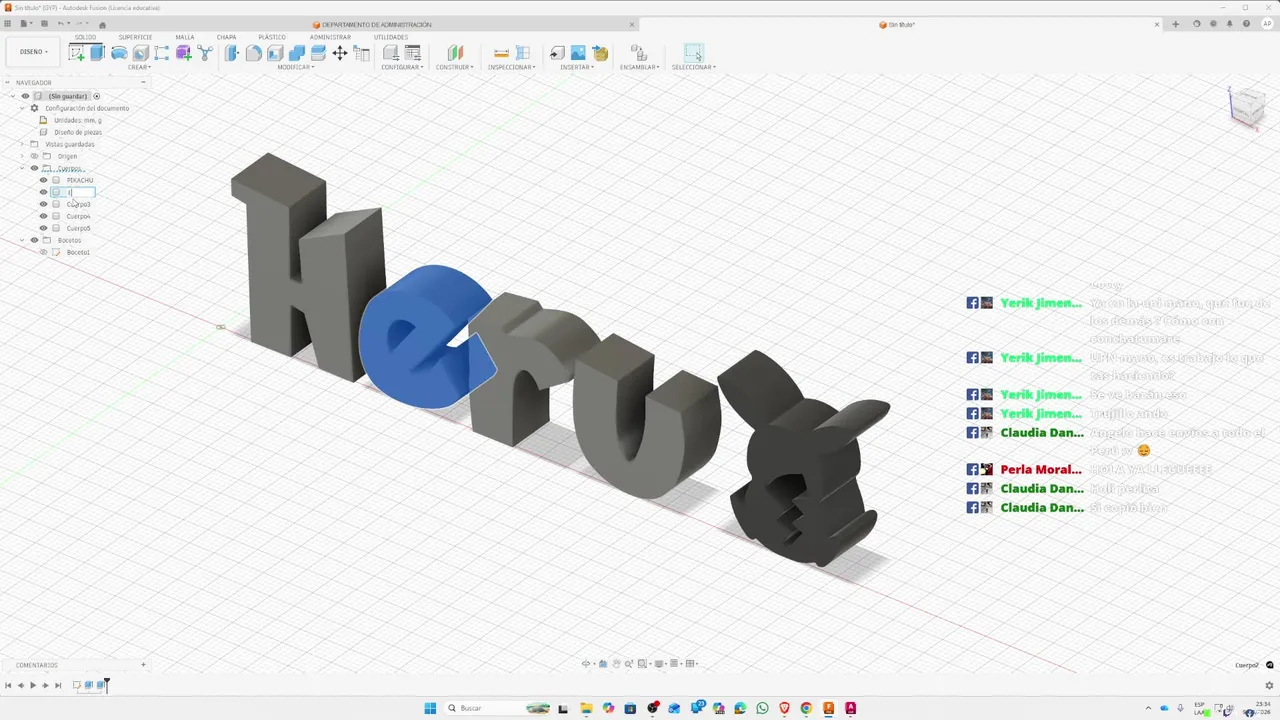Click the Insert Canvas image icon
The width and height of the screenshot is (1280, 720).
pos(578,53)
